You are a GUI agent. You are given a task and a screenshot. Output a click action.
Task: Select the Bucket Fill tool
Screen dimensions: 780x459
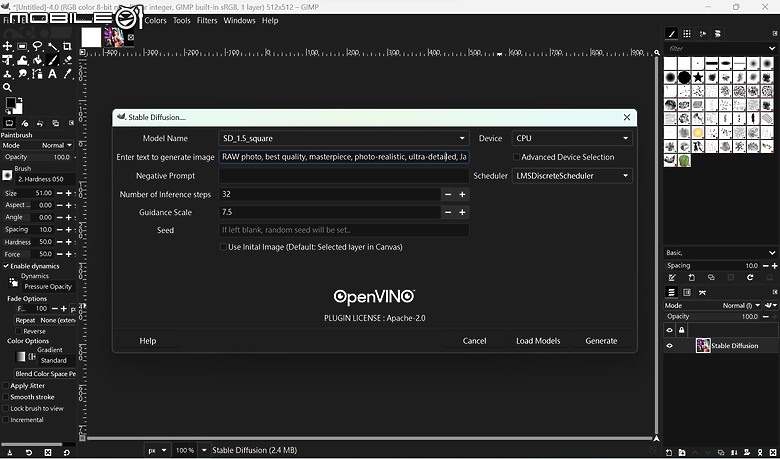37,60
